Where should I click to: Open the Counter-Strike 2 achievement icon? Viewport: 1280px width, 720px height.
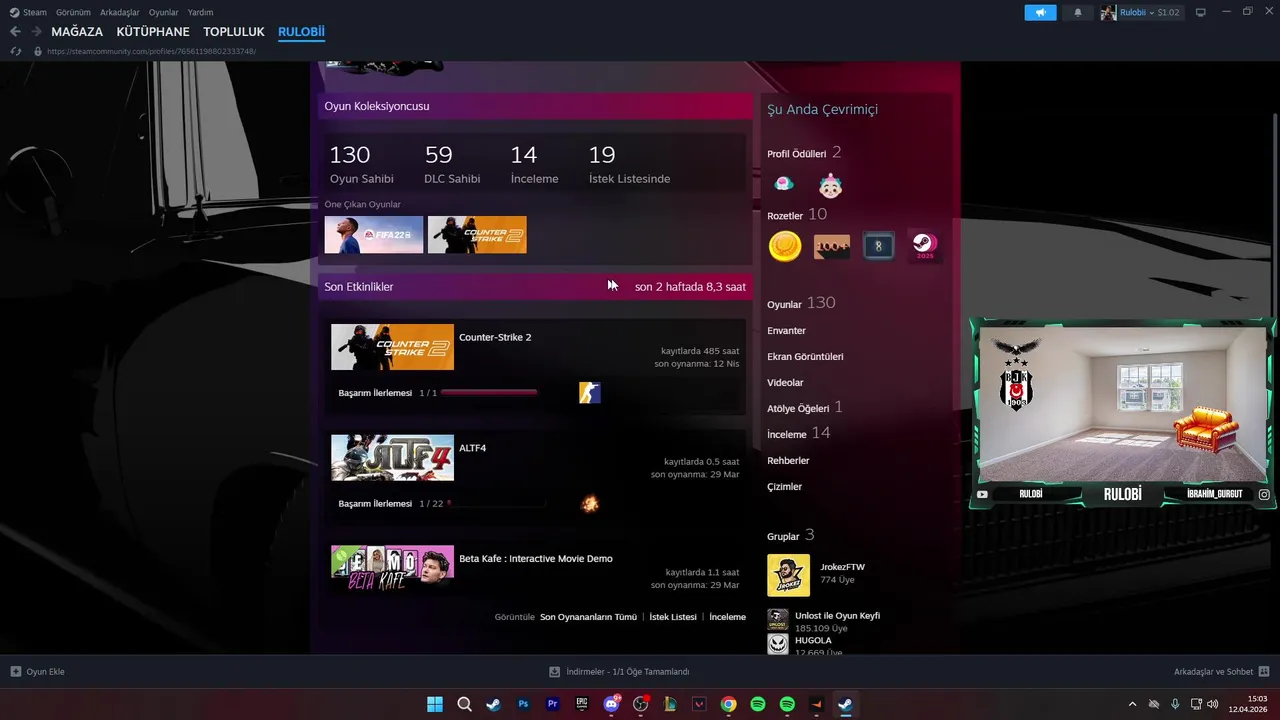[590, 393]
